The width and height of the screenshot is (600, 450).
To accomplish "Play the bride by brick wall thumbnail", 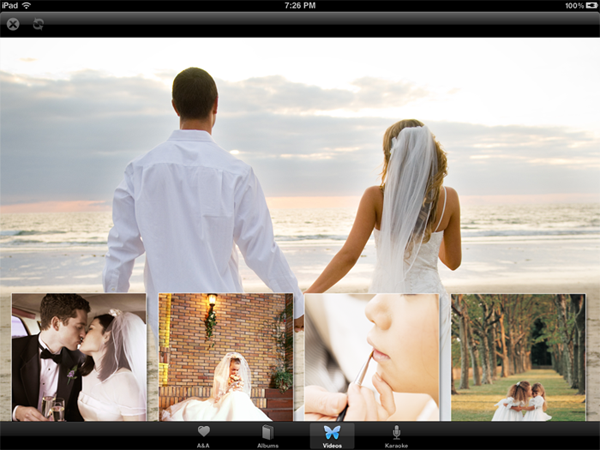I will pos(226,357).
